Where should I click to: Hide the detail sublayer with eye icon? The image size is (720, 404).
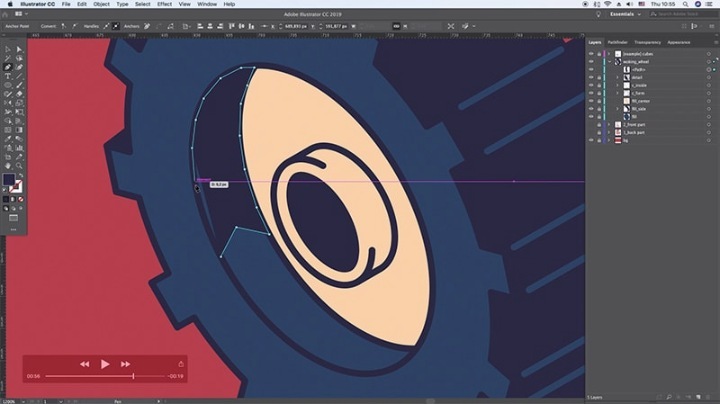coord(591,78)
